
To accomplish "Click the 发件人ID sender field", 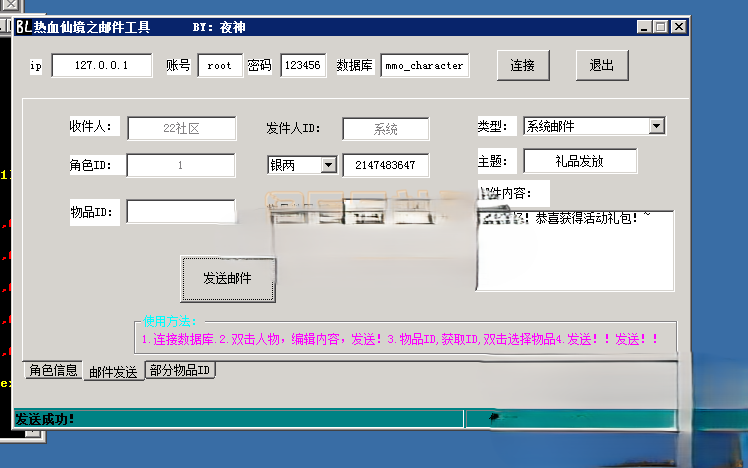I will point(385,129).
